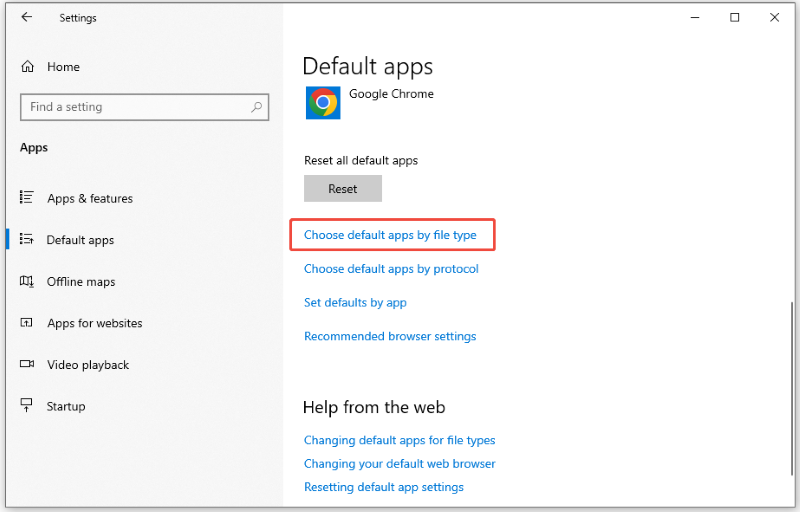This screenshot has width=800, height=512.
Task: Go to Apps & features
Action: point(90,198)
